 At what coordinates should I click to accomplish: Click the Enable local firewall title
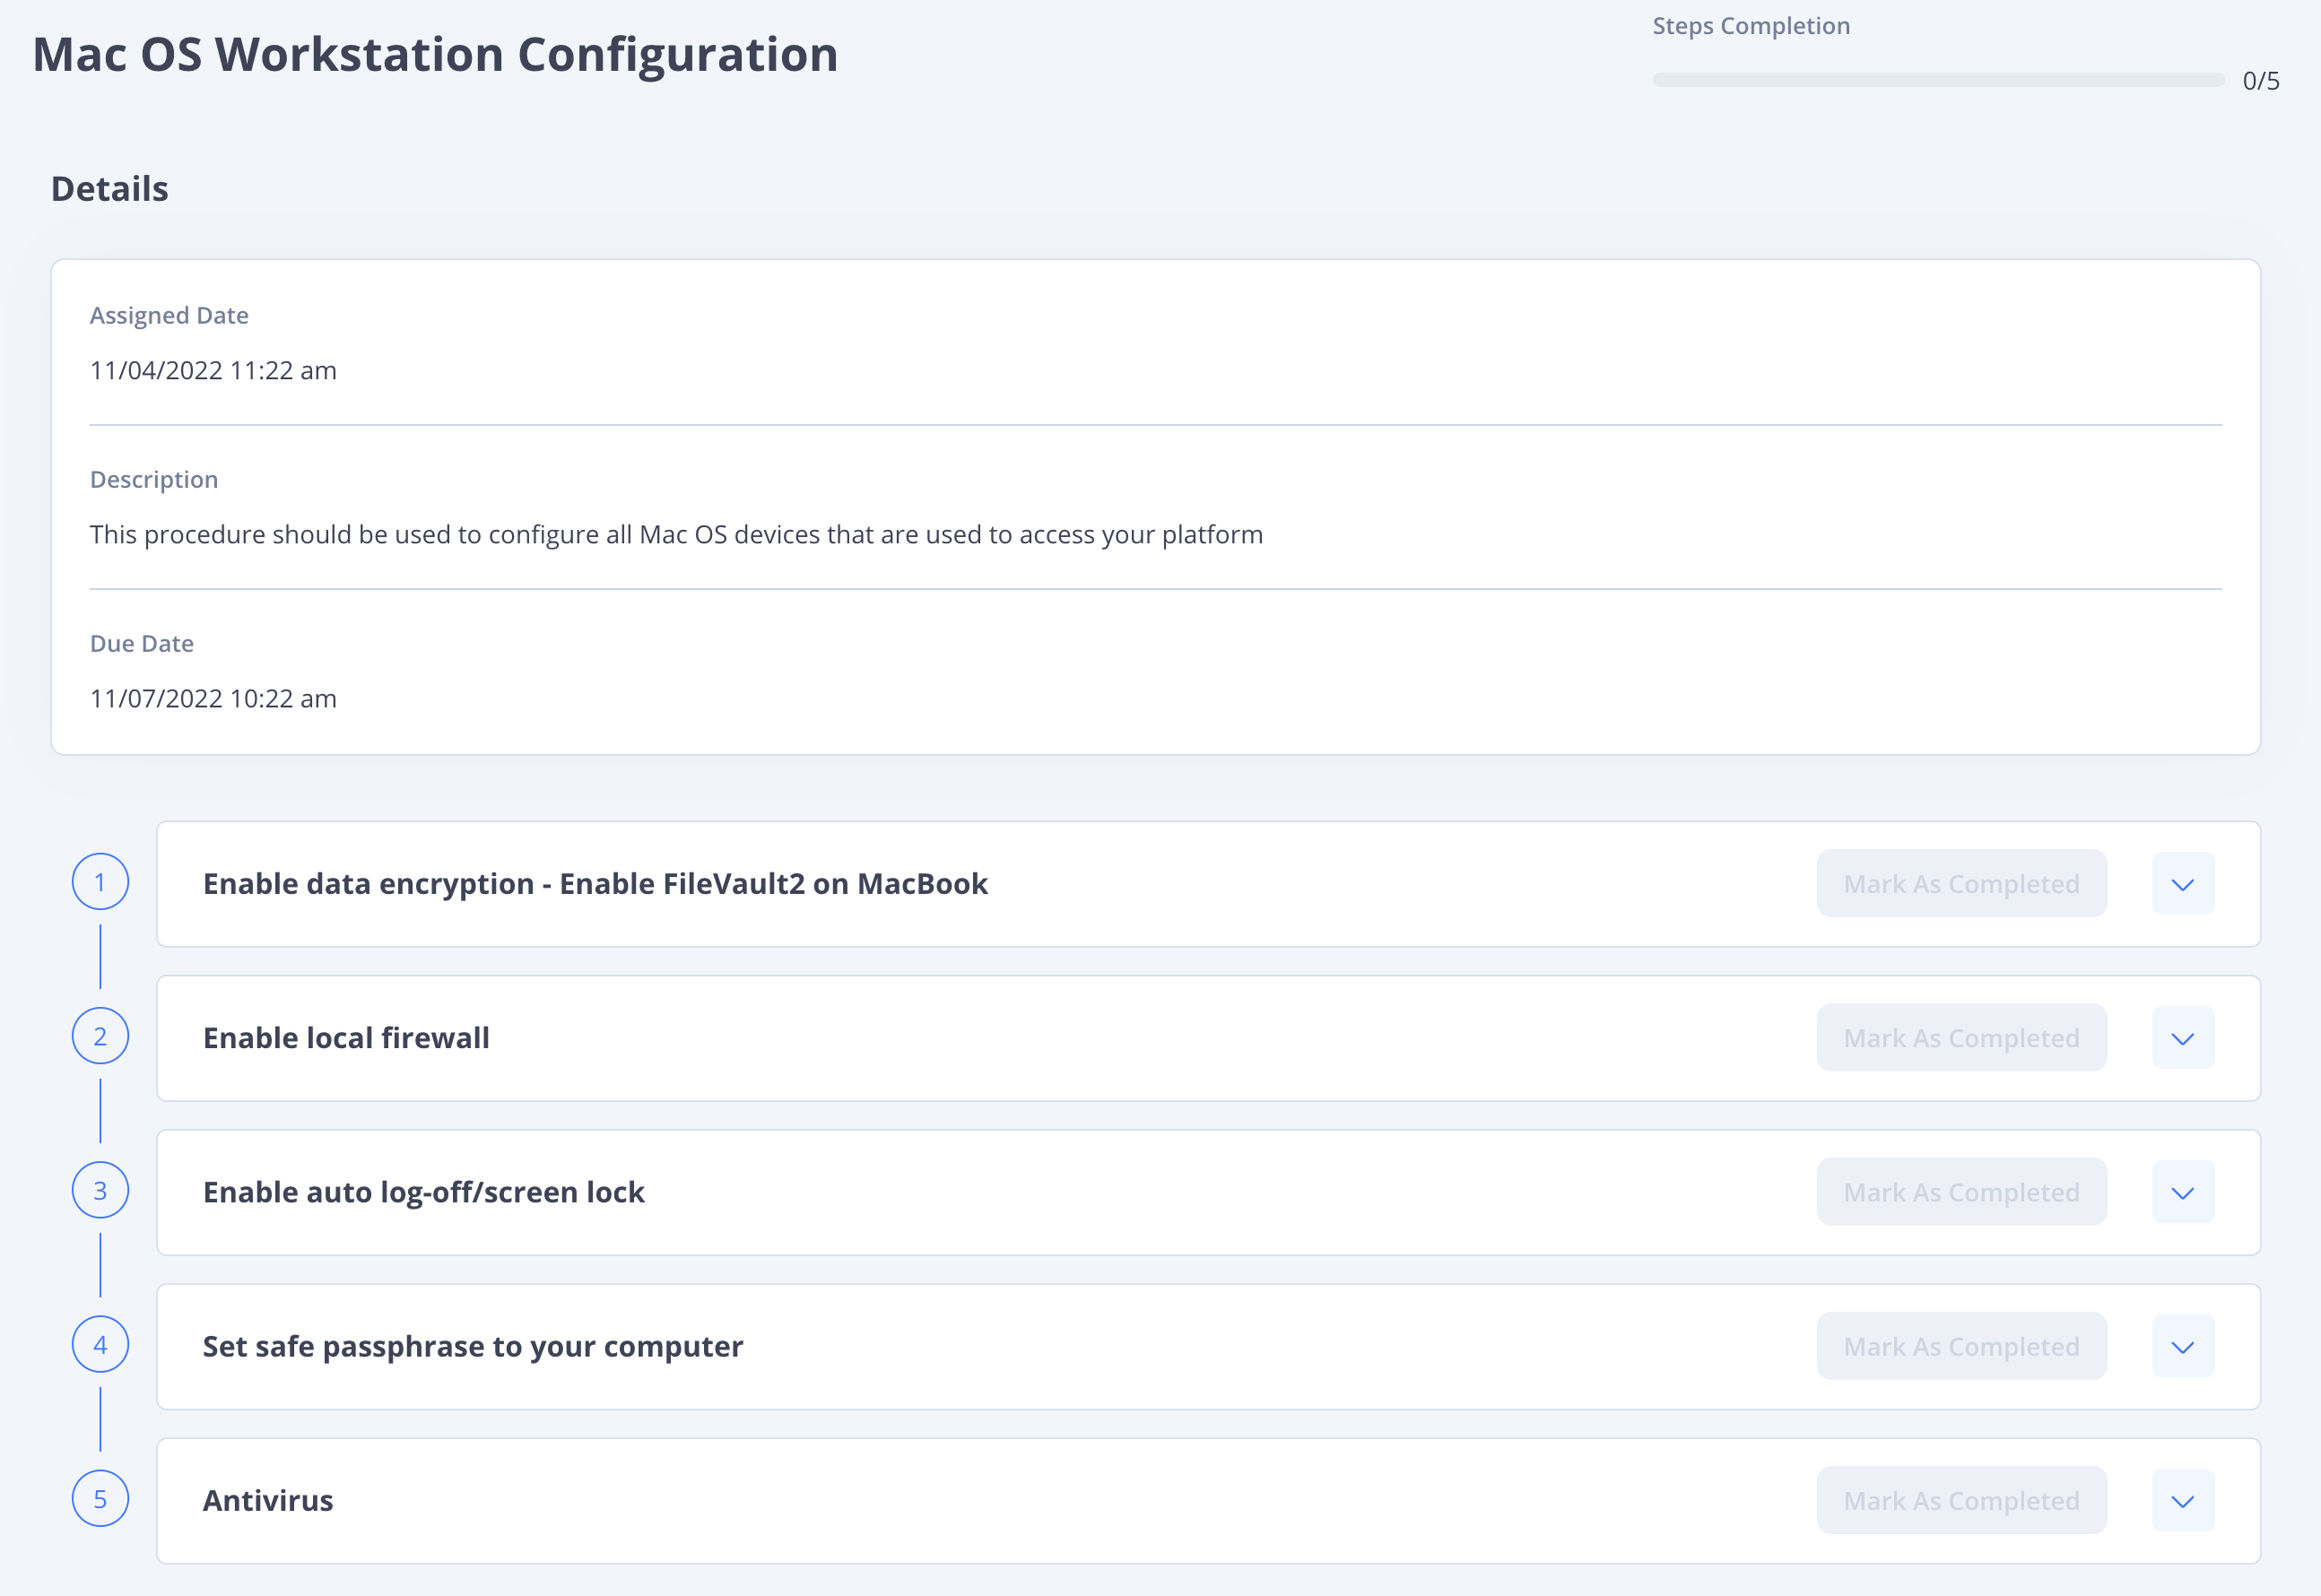[346, 1038]
